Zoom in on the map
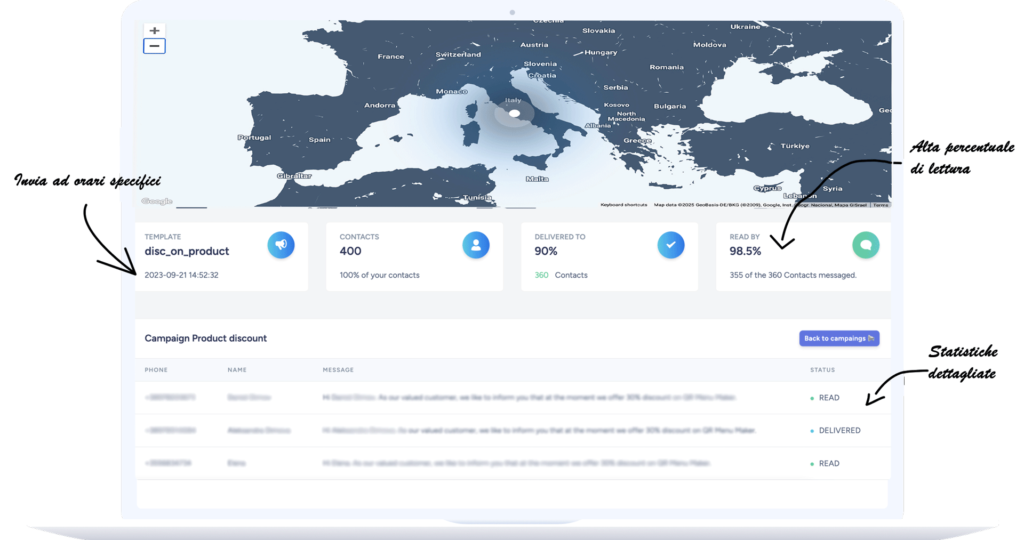Viewport: 1024px width, 540px height. pyautogui.click(x=154, y=31)
